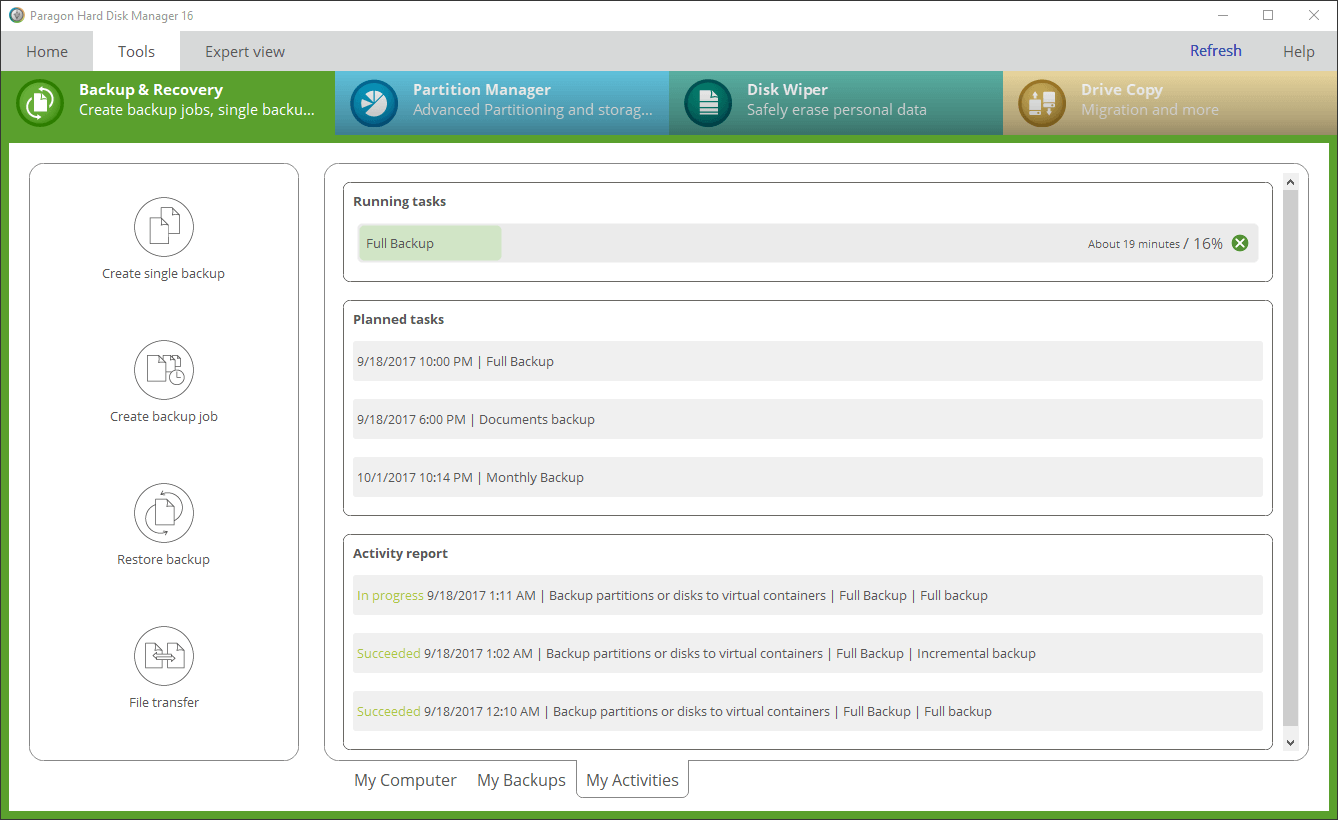Open the My Computer tab
Image resolution: width=1338 pixels, height=820 pixels.
point(405,779)
